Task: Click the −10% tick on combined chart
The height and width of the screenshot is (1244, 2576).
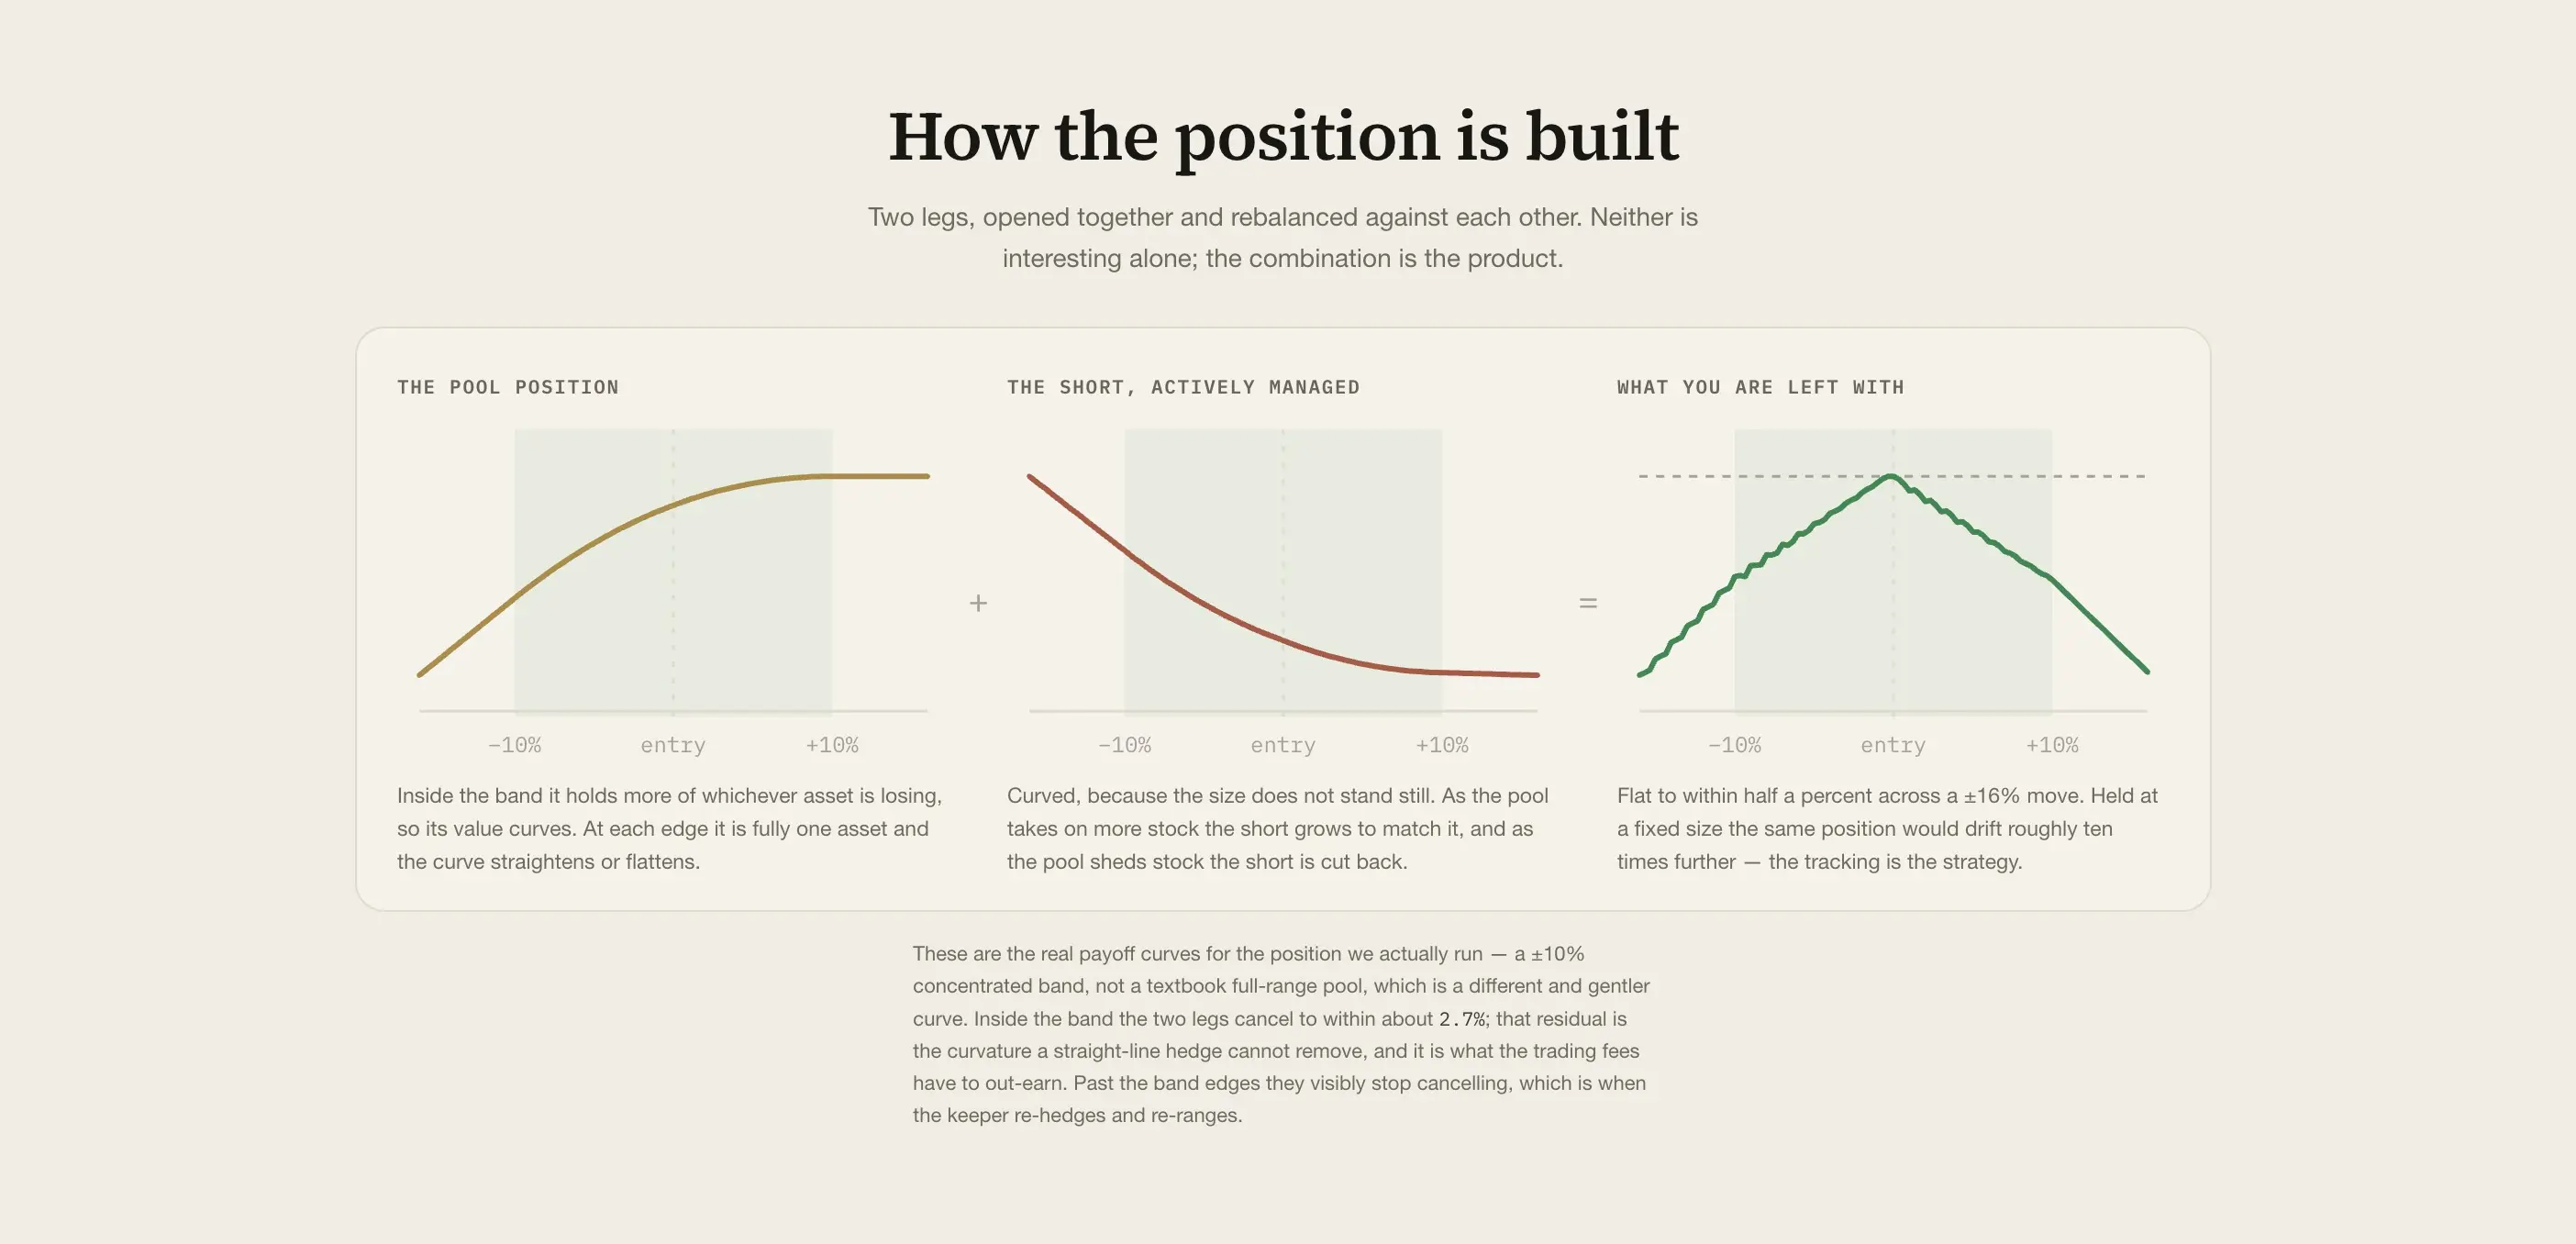Action: coord(1734,745)
